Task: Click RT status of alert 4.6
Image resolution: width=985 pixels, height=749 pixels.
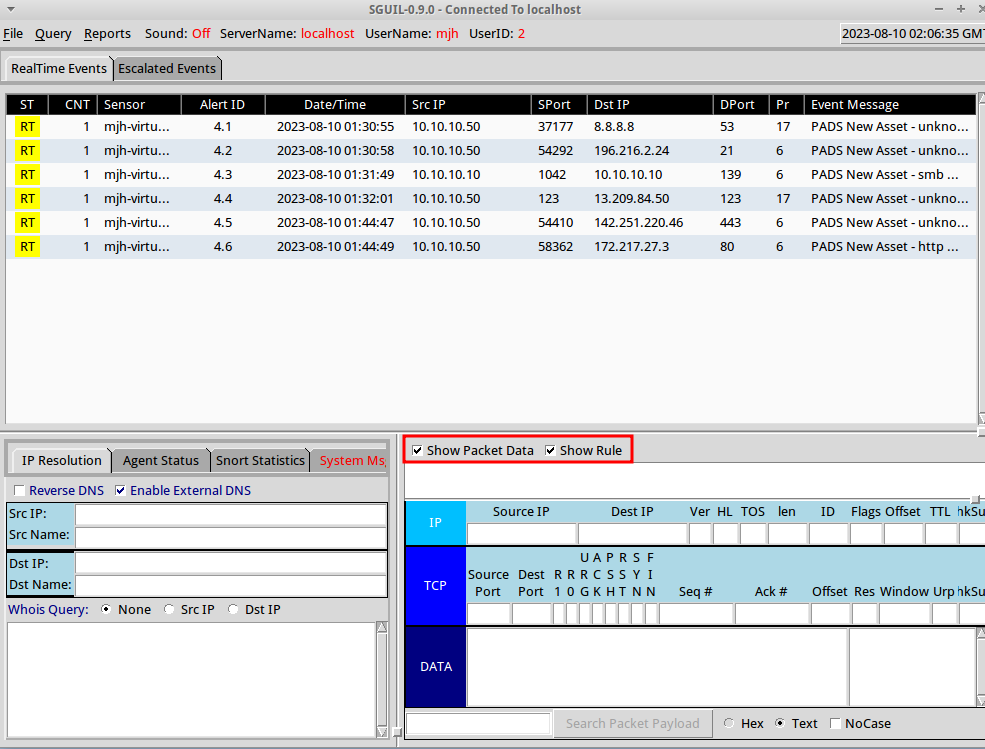Action: (x=27, y=246)
